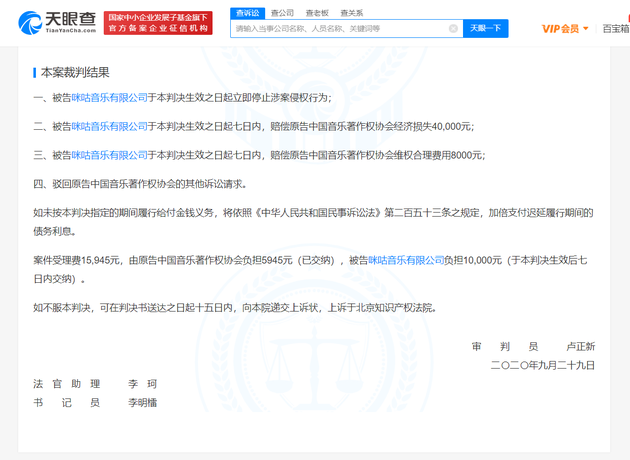Open the 查关系 tab
This screenshot has height=460, width=630.
tap(351, 13)
